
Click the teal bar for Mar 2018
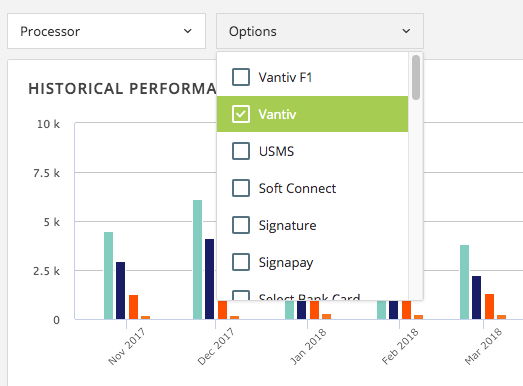click(464, 282)
